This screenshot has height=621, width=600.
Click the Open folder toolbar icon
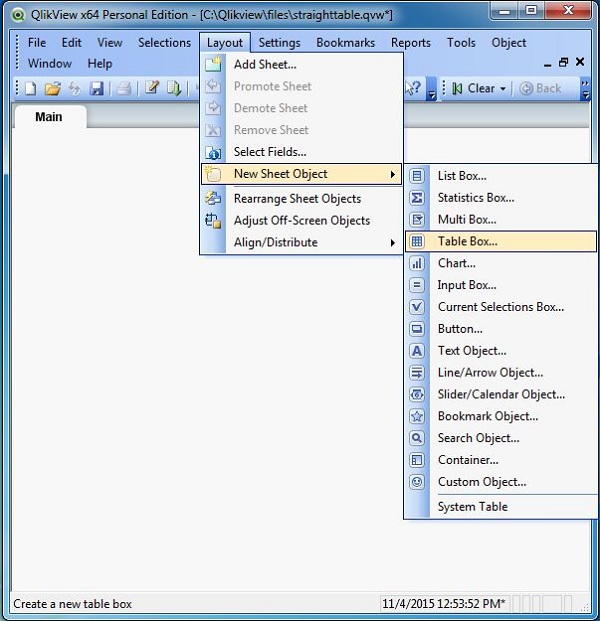pyautogui.click(x=53, y=88)
